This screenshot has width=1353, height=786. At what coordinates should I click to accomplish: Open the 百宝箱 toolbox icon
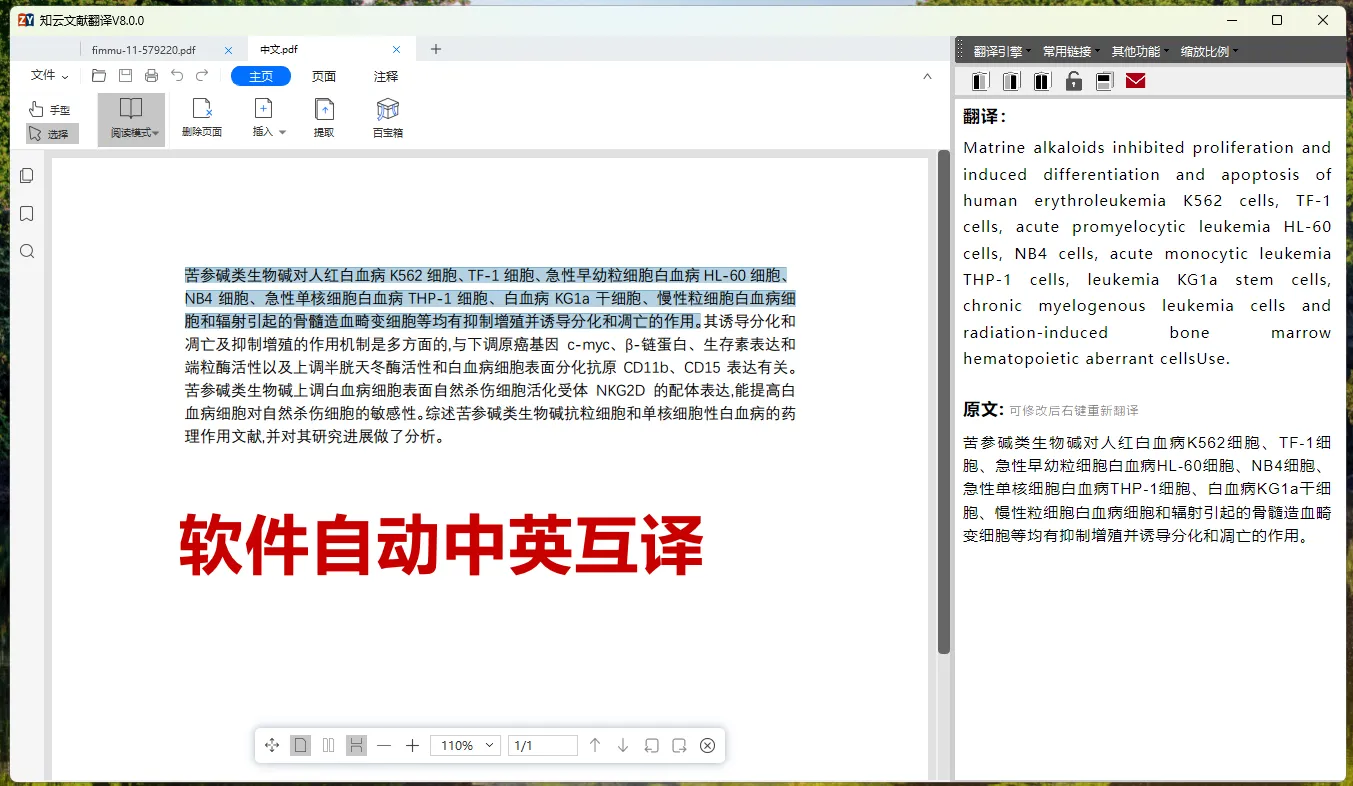click(x=386, y=115)
